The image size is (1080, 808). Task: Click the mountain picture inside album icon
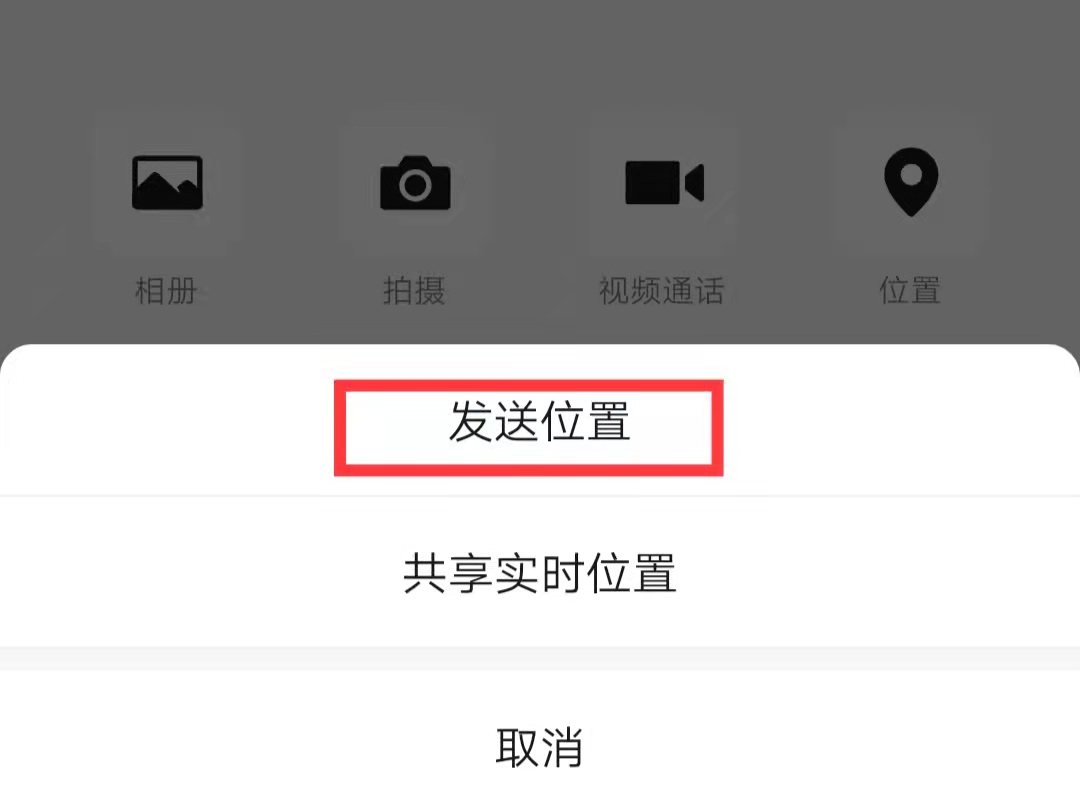coord(167,184)
